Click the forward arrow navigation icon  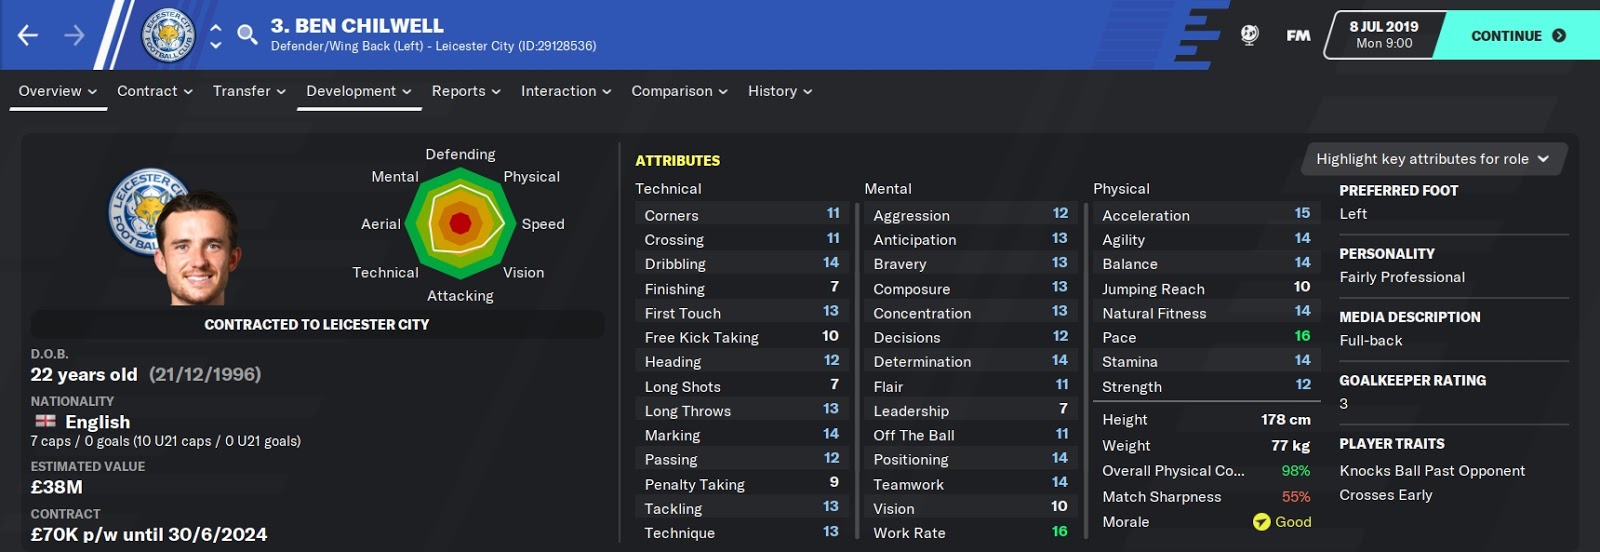tap(75, 35)
